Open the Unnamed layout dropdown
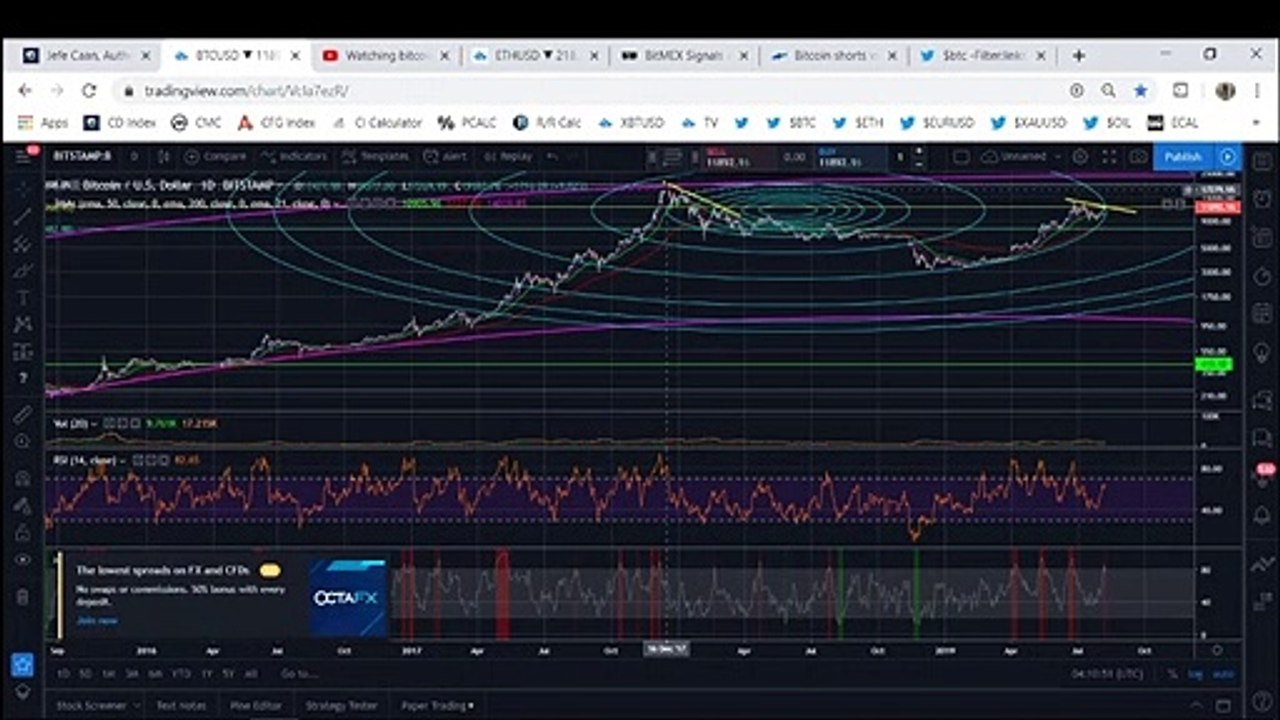Viewport: 1280px width, 720px height. (1021, 157)
